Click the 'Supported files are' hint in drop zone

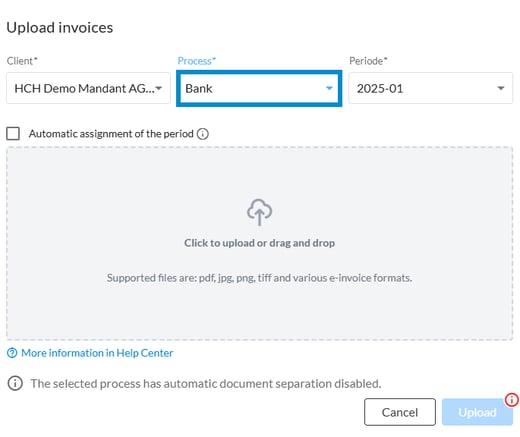[x=259, y=278]
